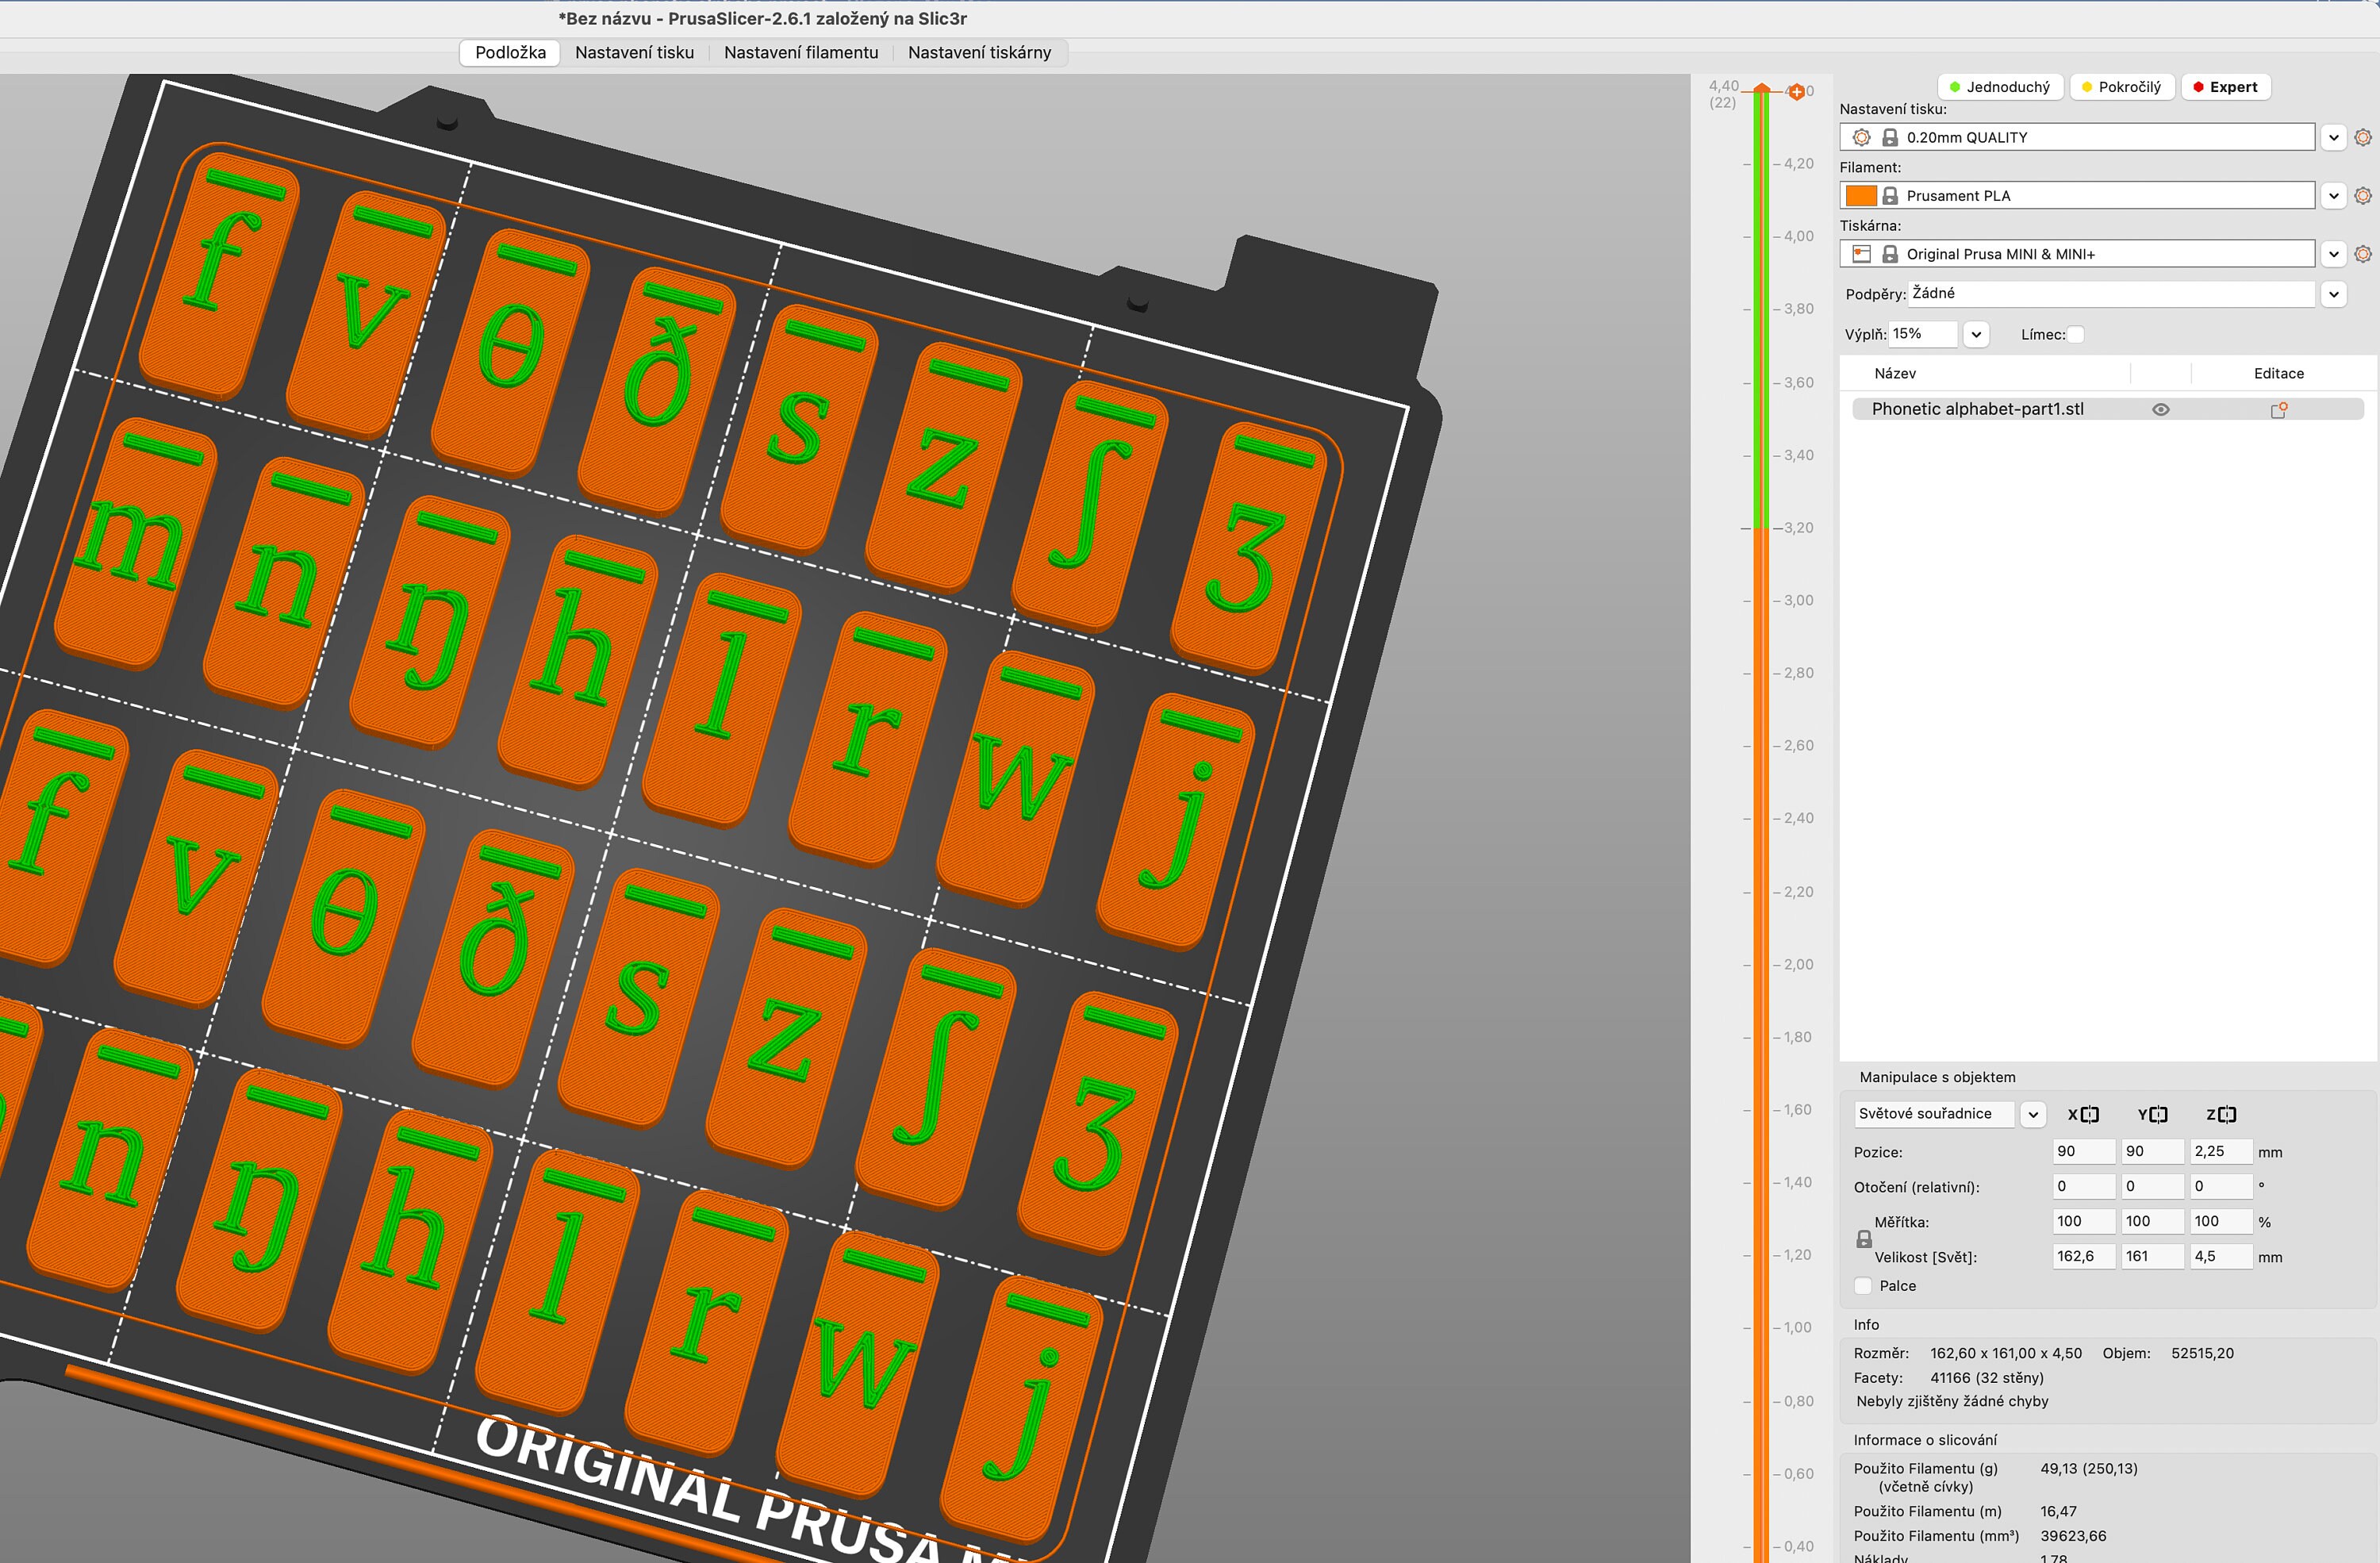The image size is (2380, 1563).
Task: Switch to the Nastavení tisku tab
Action: 636,53
